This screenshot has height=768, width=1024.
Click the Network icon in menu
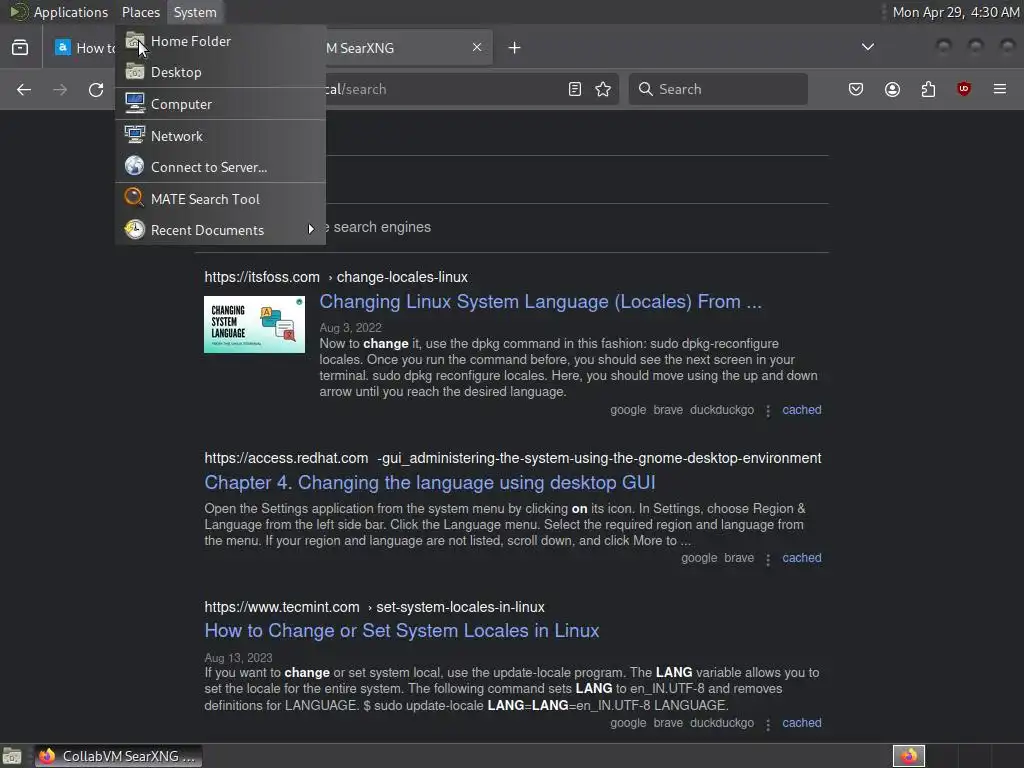point(135,135)
